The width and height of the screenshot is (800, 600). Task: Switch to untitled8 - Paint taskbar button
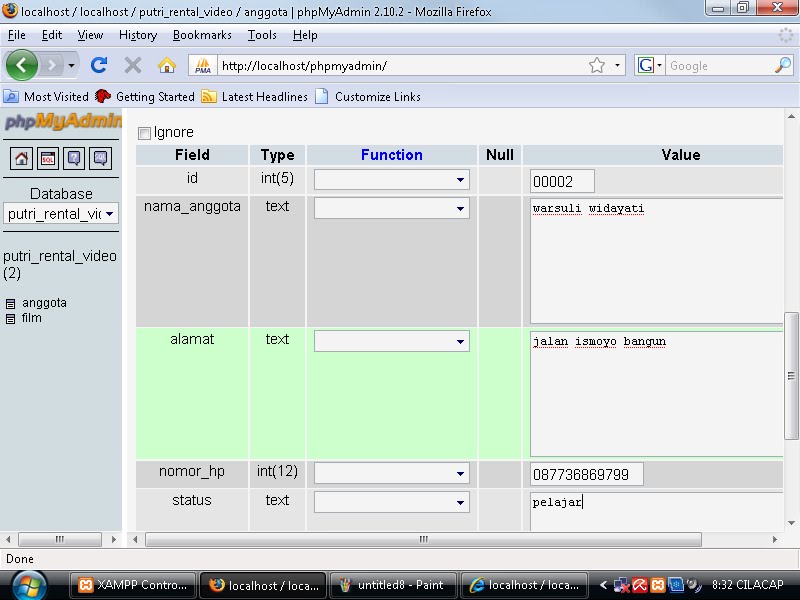[x=393, y=585]
